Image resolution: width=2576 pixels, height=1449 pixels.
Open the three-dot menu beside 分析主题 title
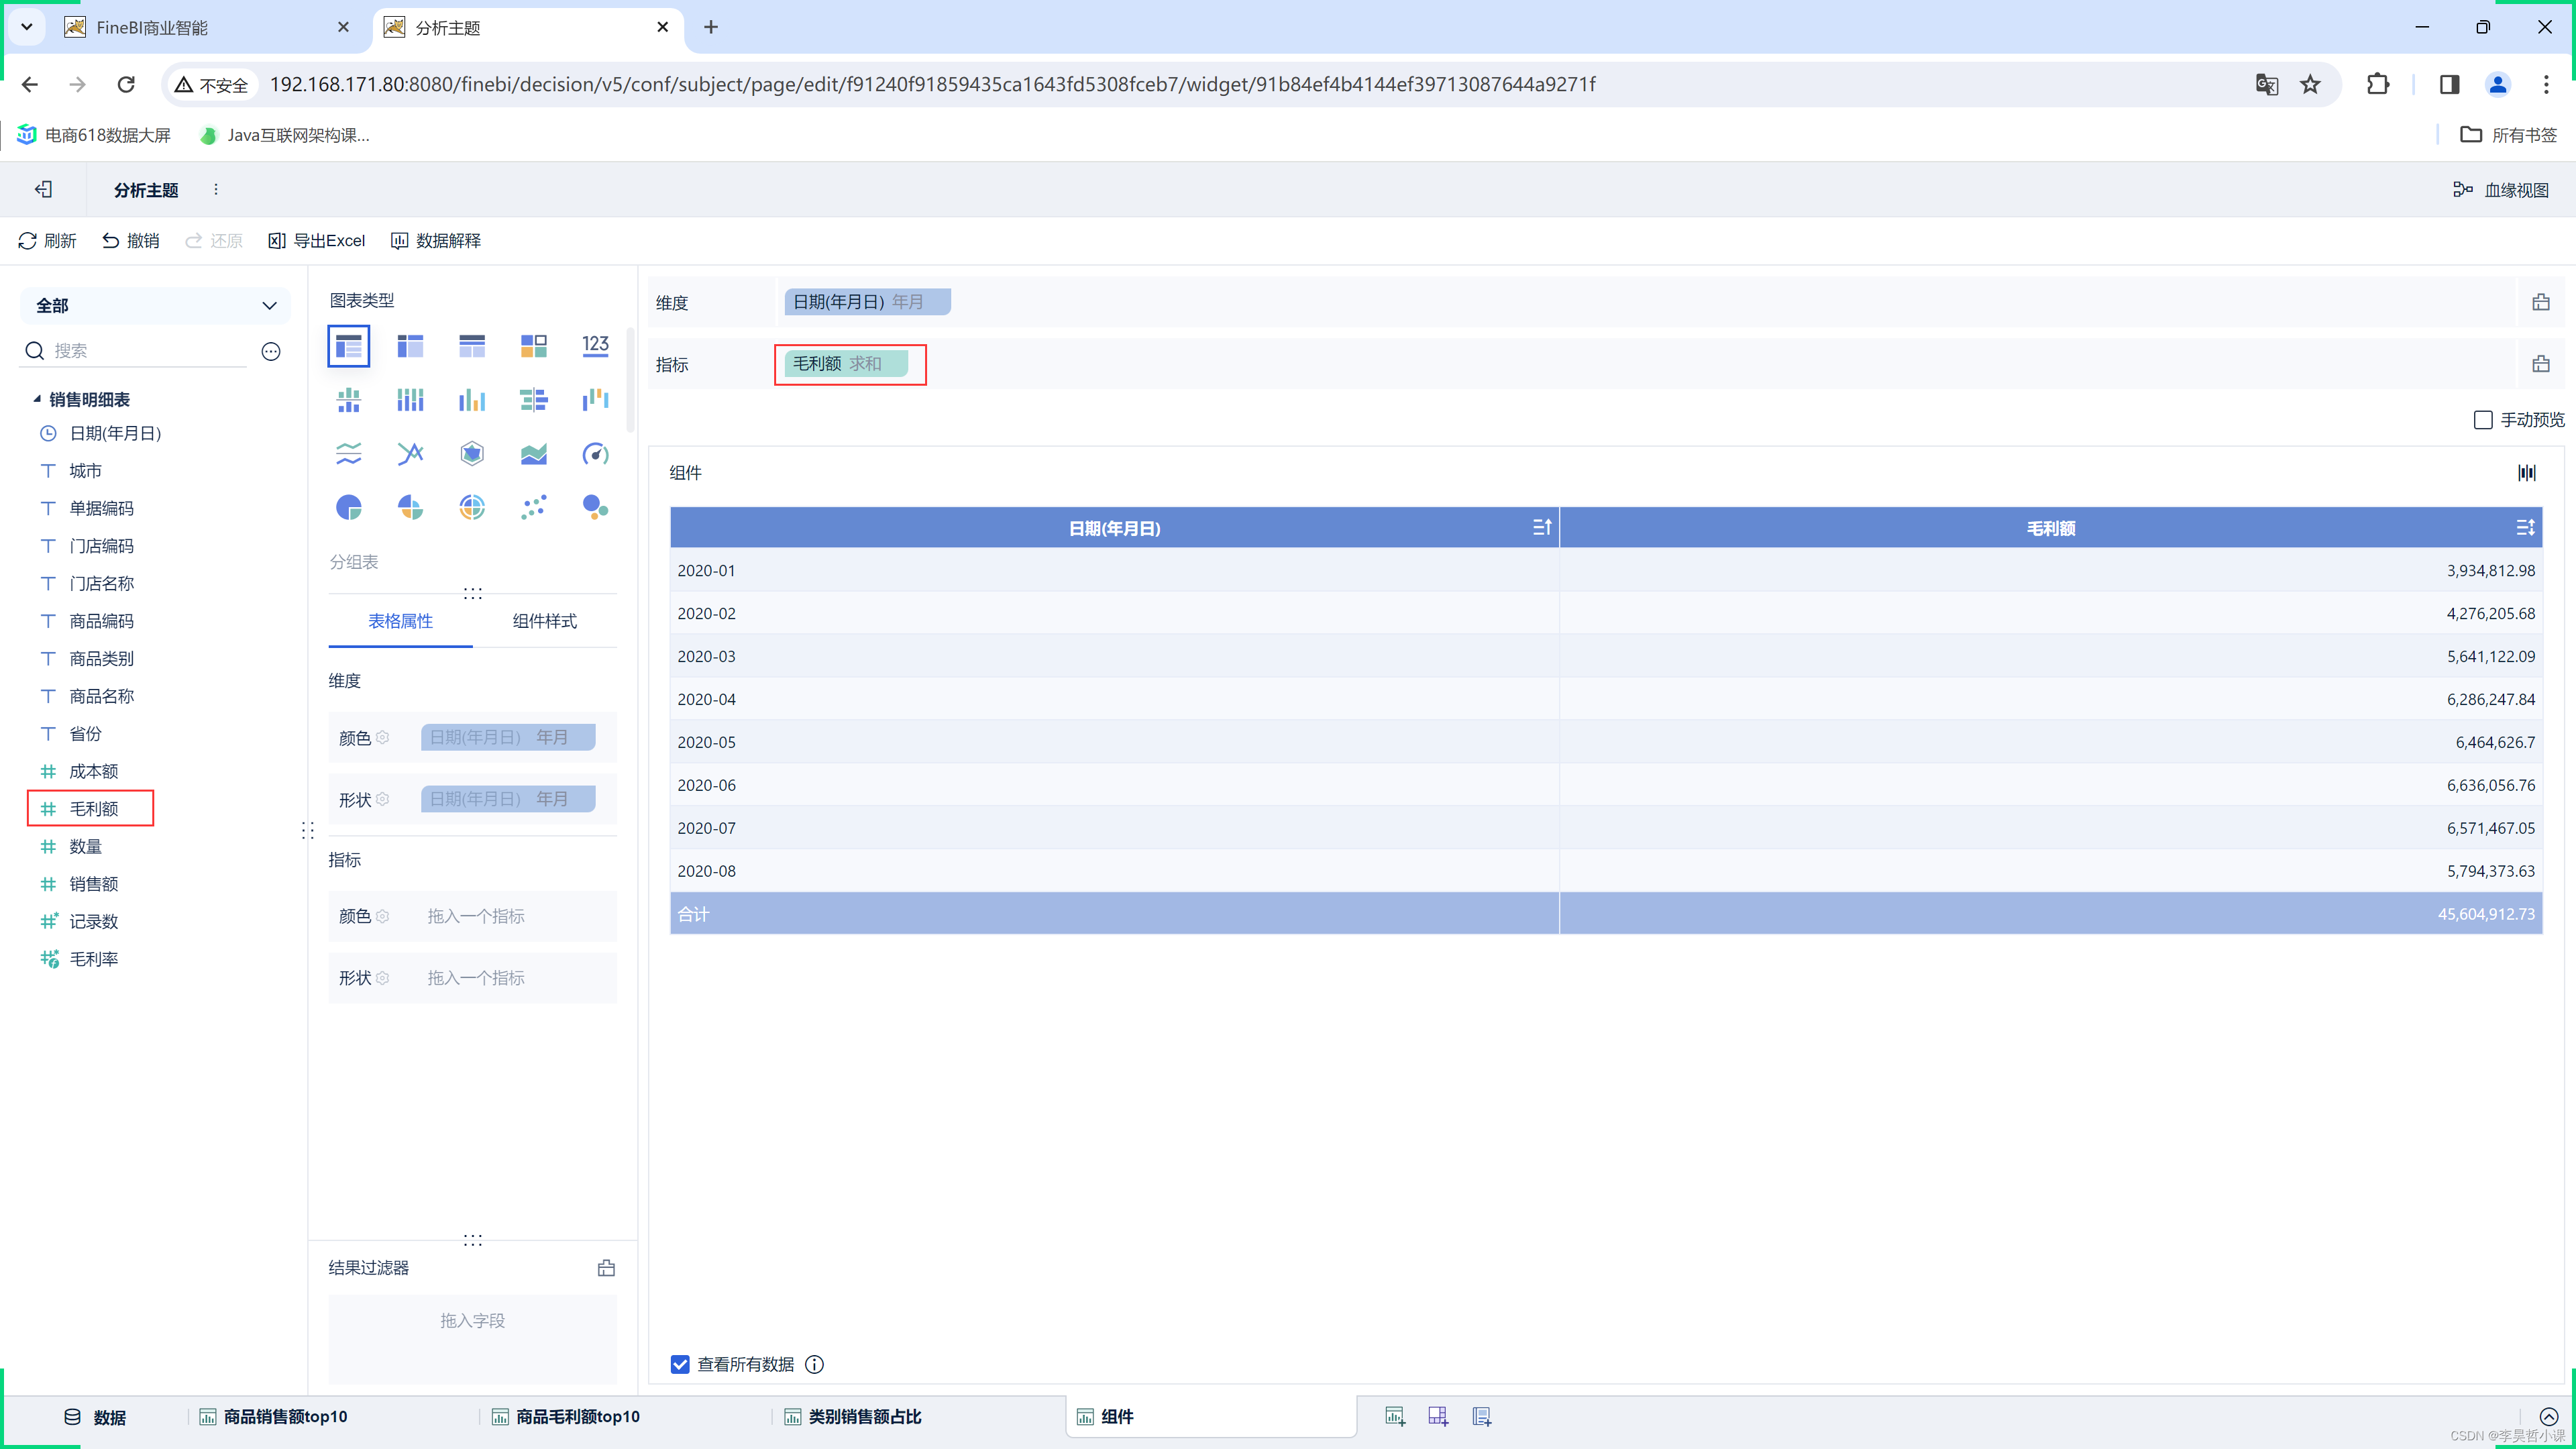click(216, 189)
